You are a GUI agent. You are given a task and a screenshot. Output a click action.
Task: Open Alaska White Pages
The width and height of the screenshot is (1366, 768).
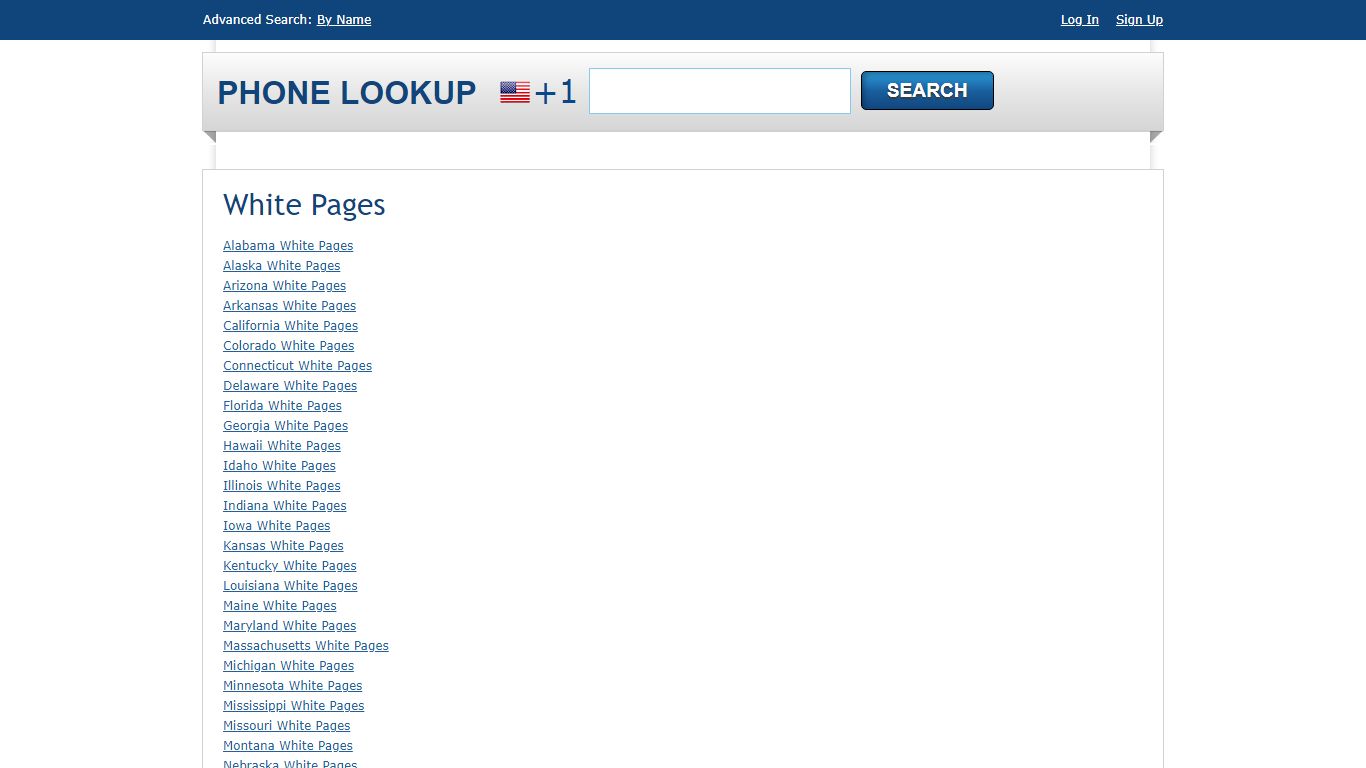(282, 266)
